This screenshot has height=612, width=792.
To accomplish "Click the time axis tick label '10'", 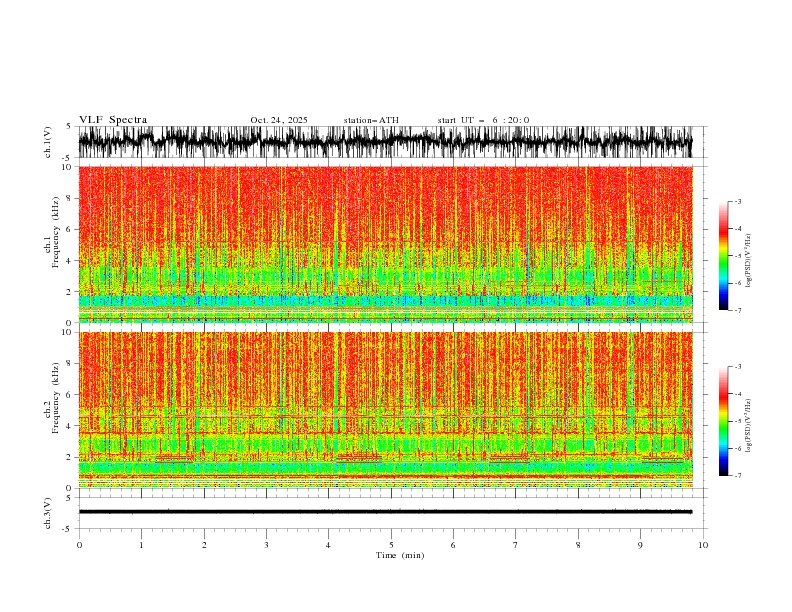I will click(703, 545).
